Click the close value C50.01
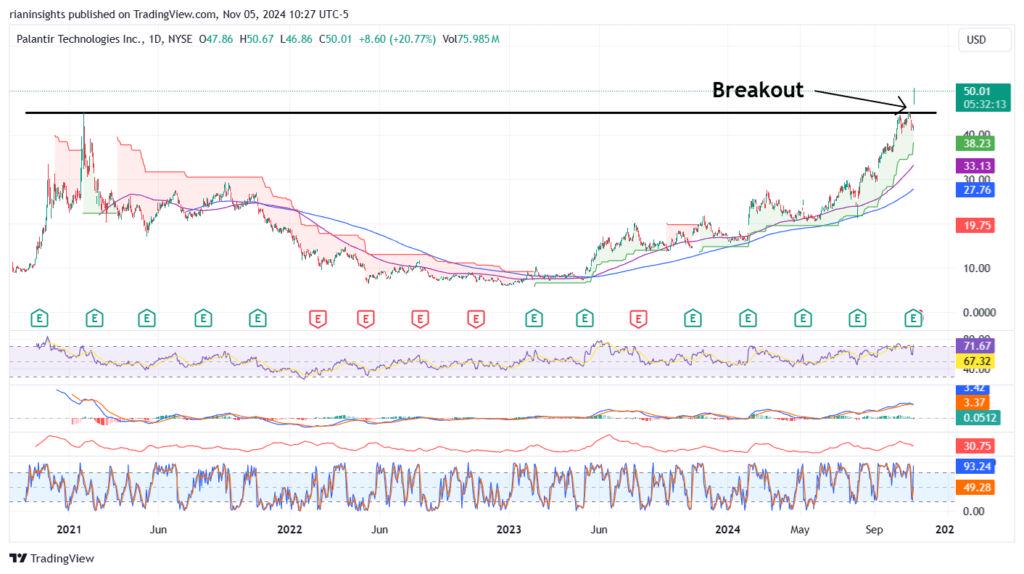Image resolution: width=1024 pixels, height=574 pixels. pyautogui.click(x=336, y=39)
